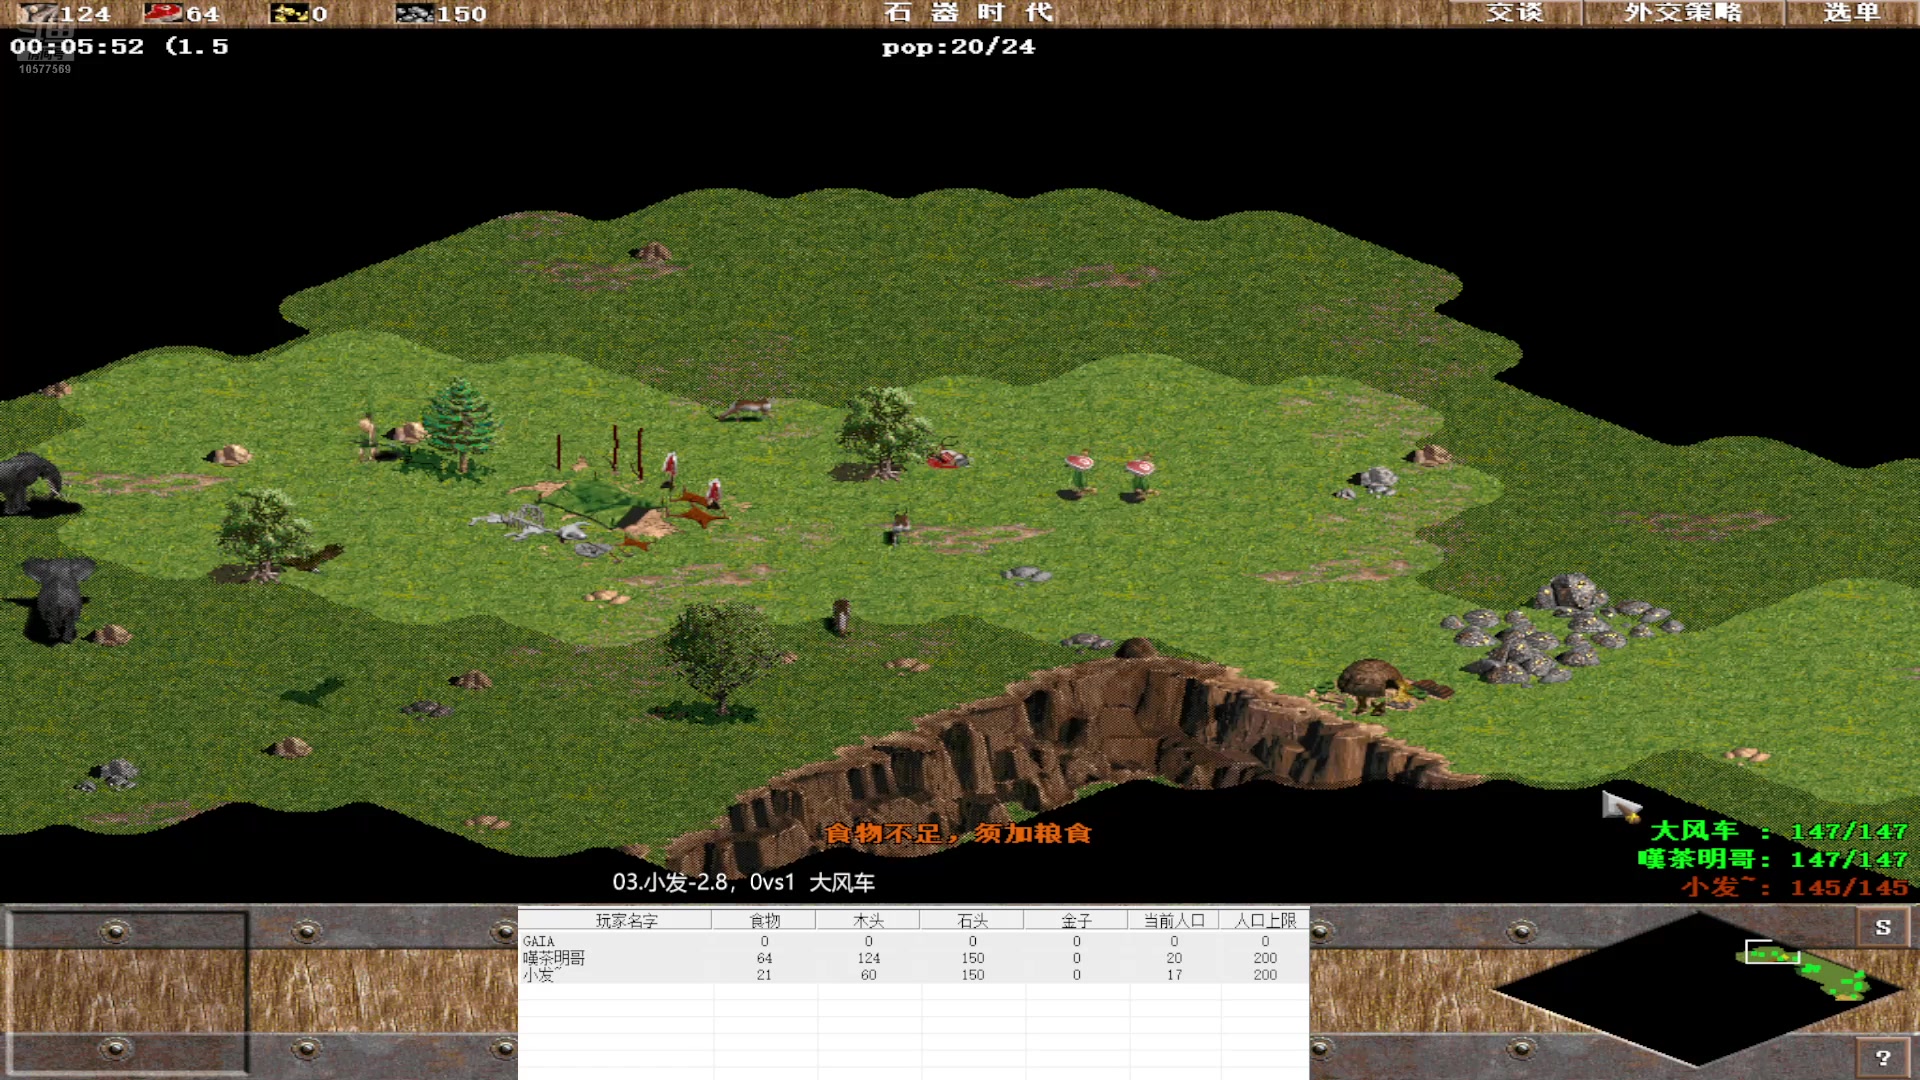
Task: Click the 当前人口 column header
Action: 1174,920
